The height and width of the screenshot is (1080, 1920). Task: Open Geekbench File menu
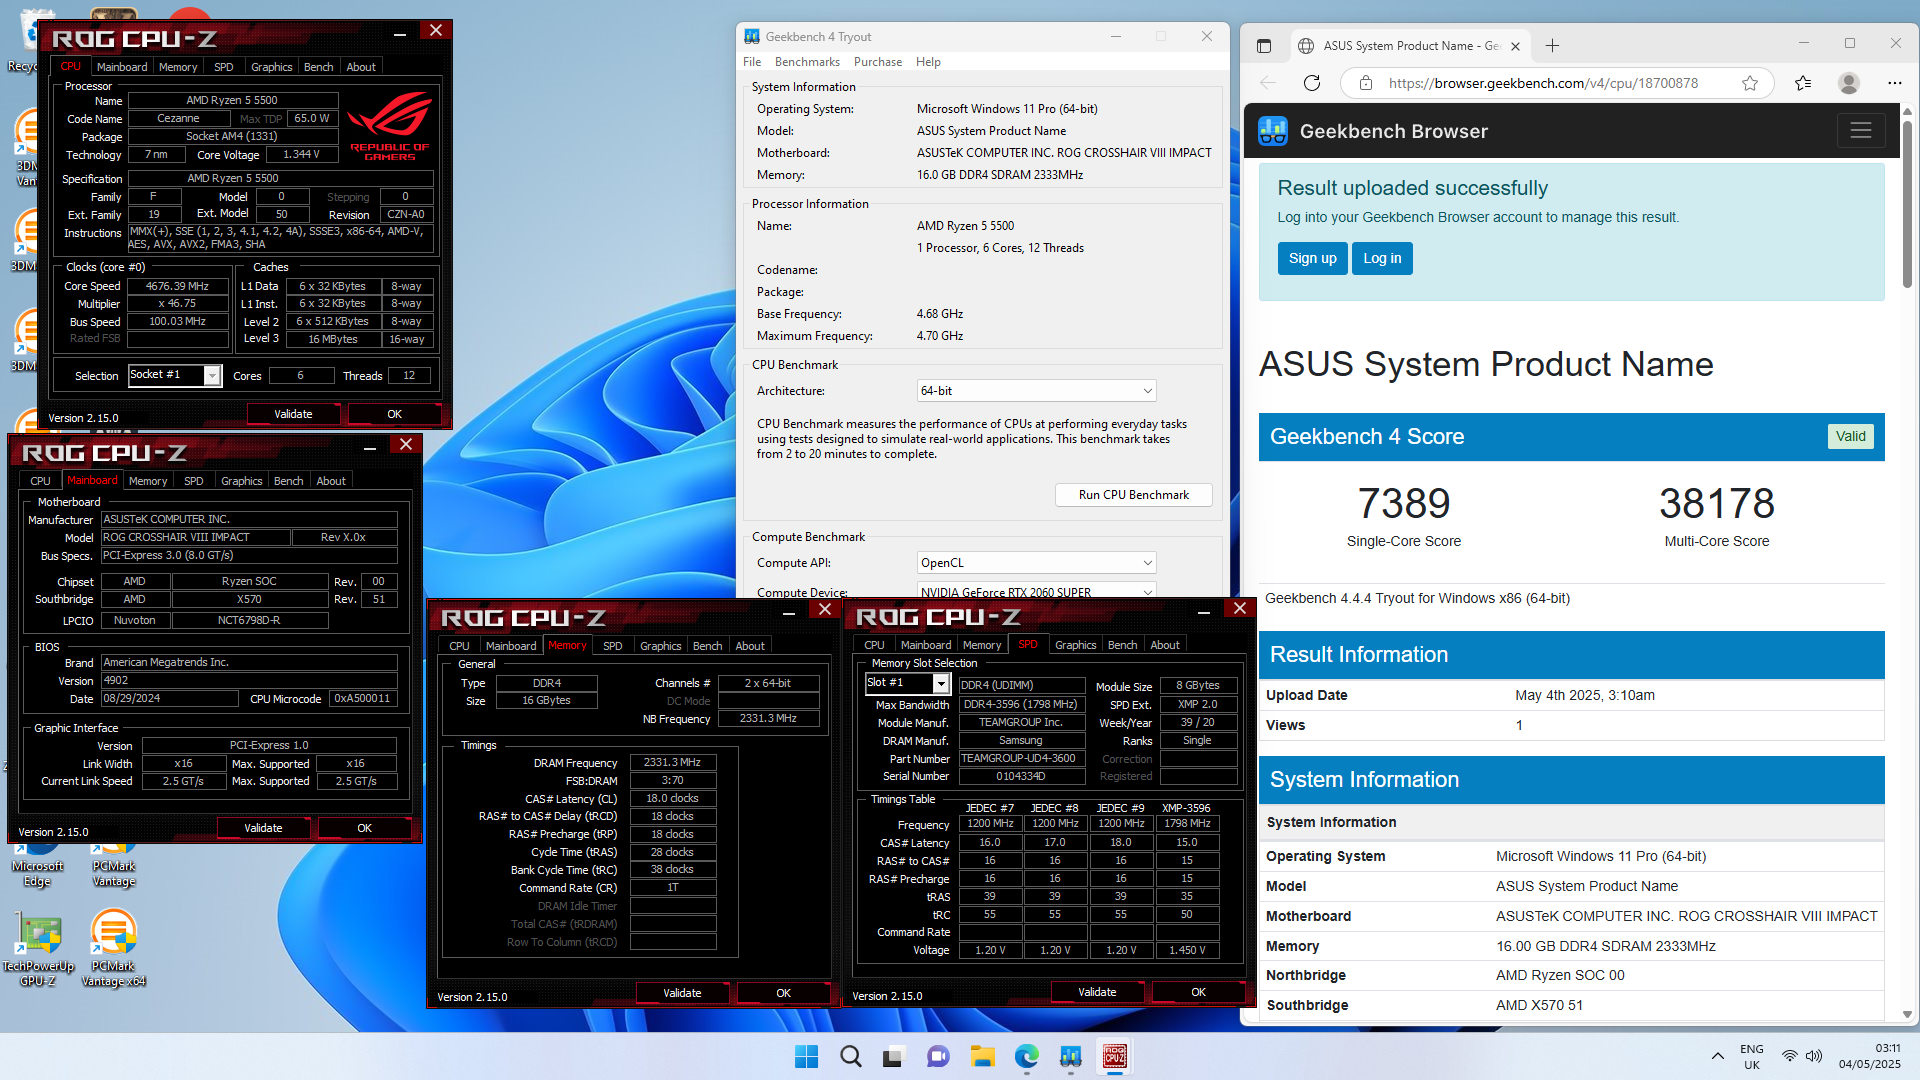752,62
